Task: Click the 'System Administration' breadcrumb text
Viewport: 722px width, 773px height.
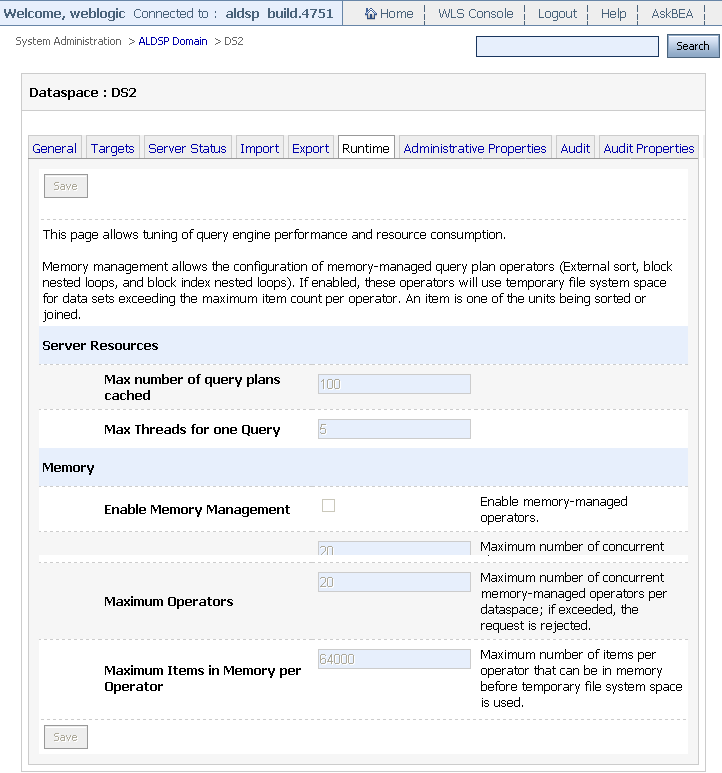Action: click(x=68, y=41)
